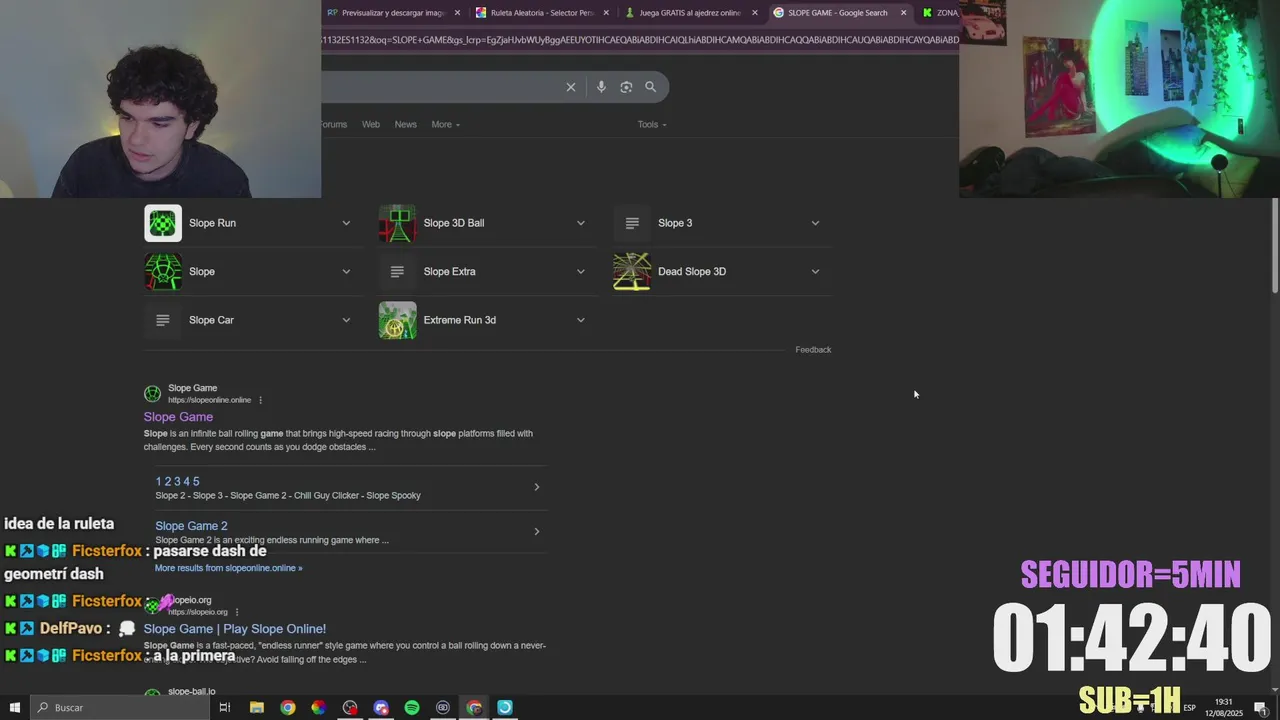Screen dimensions: 1280x720
Task: Start voice search with the microphone icon
Action: 601,87
